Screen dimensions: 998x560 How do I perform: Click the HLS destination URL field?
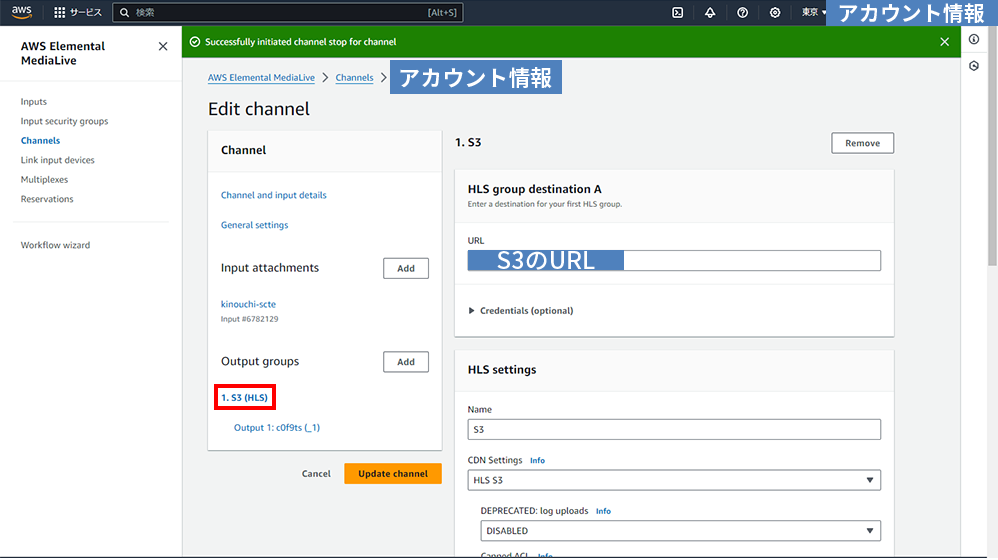(x=674, y=260)
